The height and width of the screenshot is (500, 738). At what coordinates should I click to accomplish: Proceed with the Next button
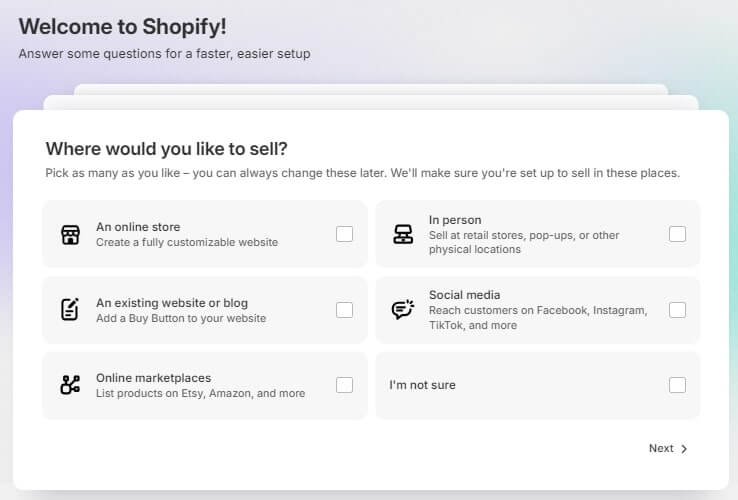pos(668,448)
